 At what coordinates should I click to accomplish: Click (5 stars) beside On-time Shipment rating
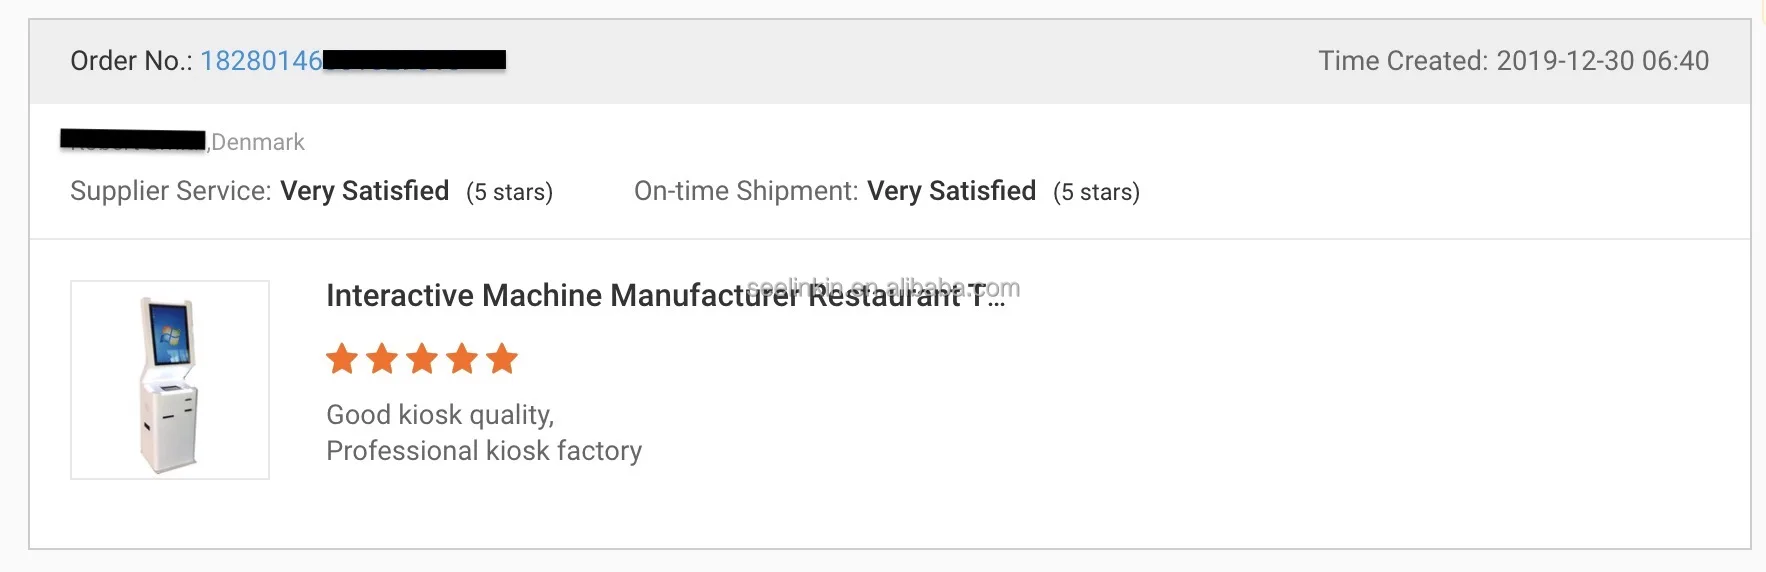coord(1096,192)
